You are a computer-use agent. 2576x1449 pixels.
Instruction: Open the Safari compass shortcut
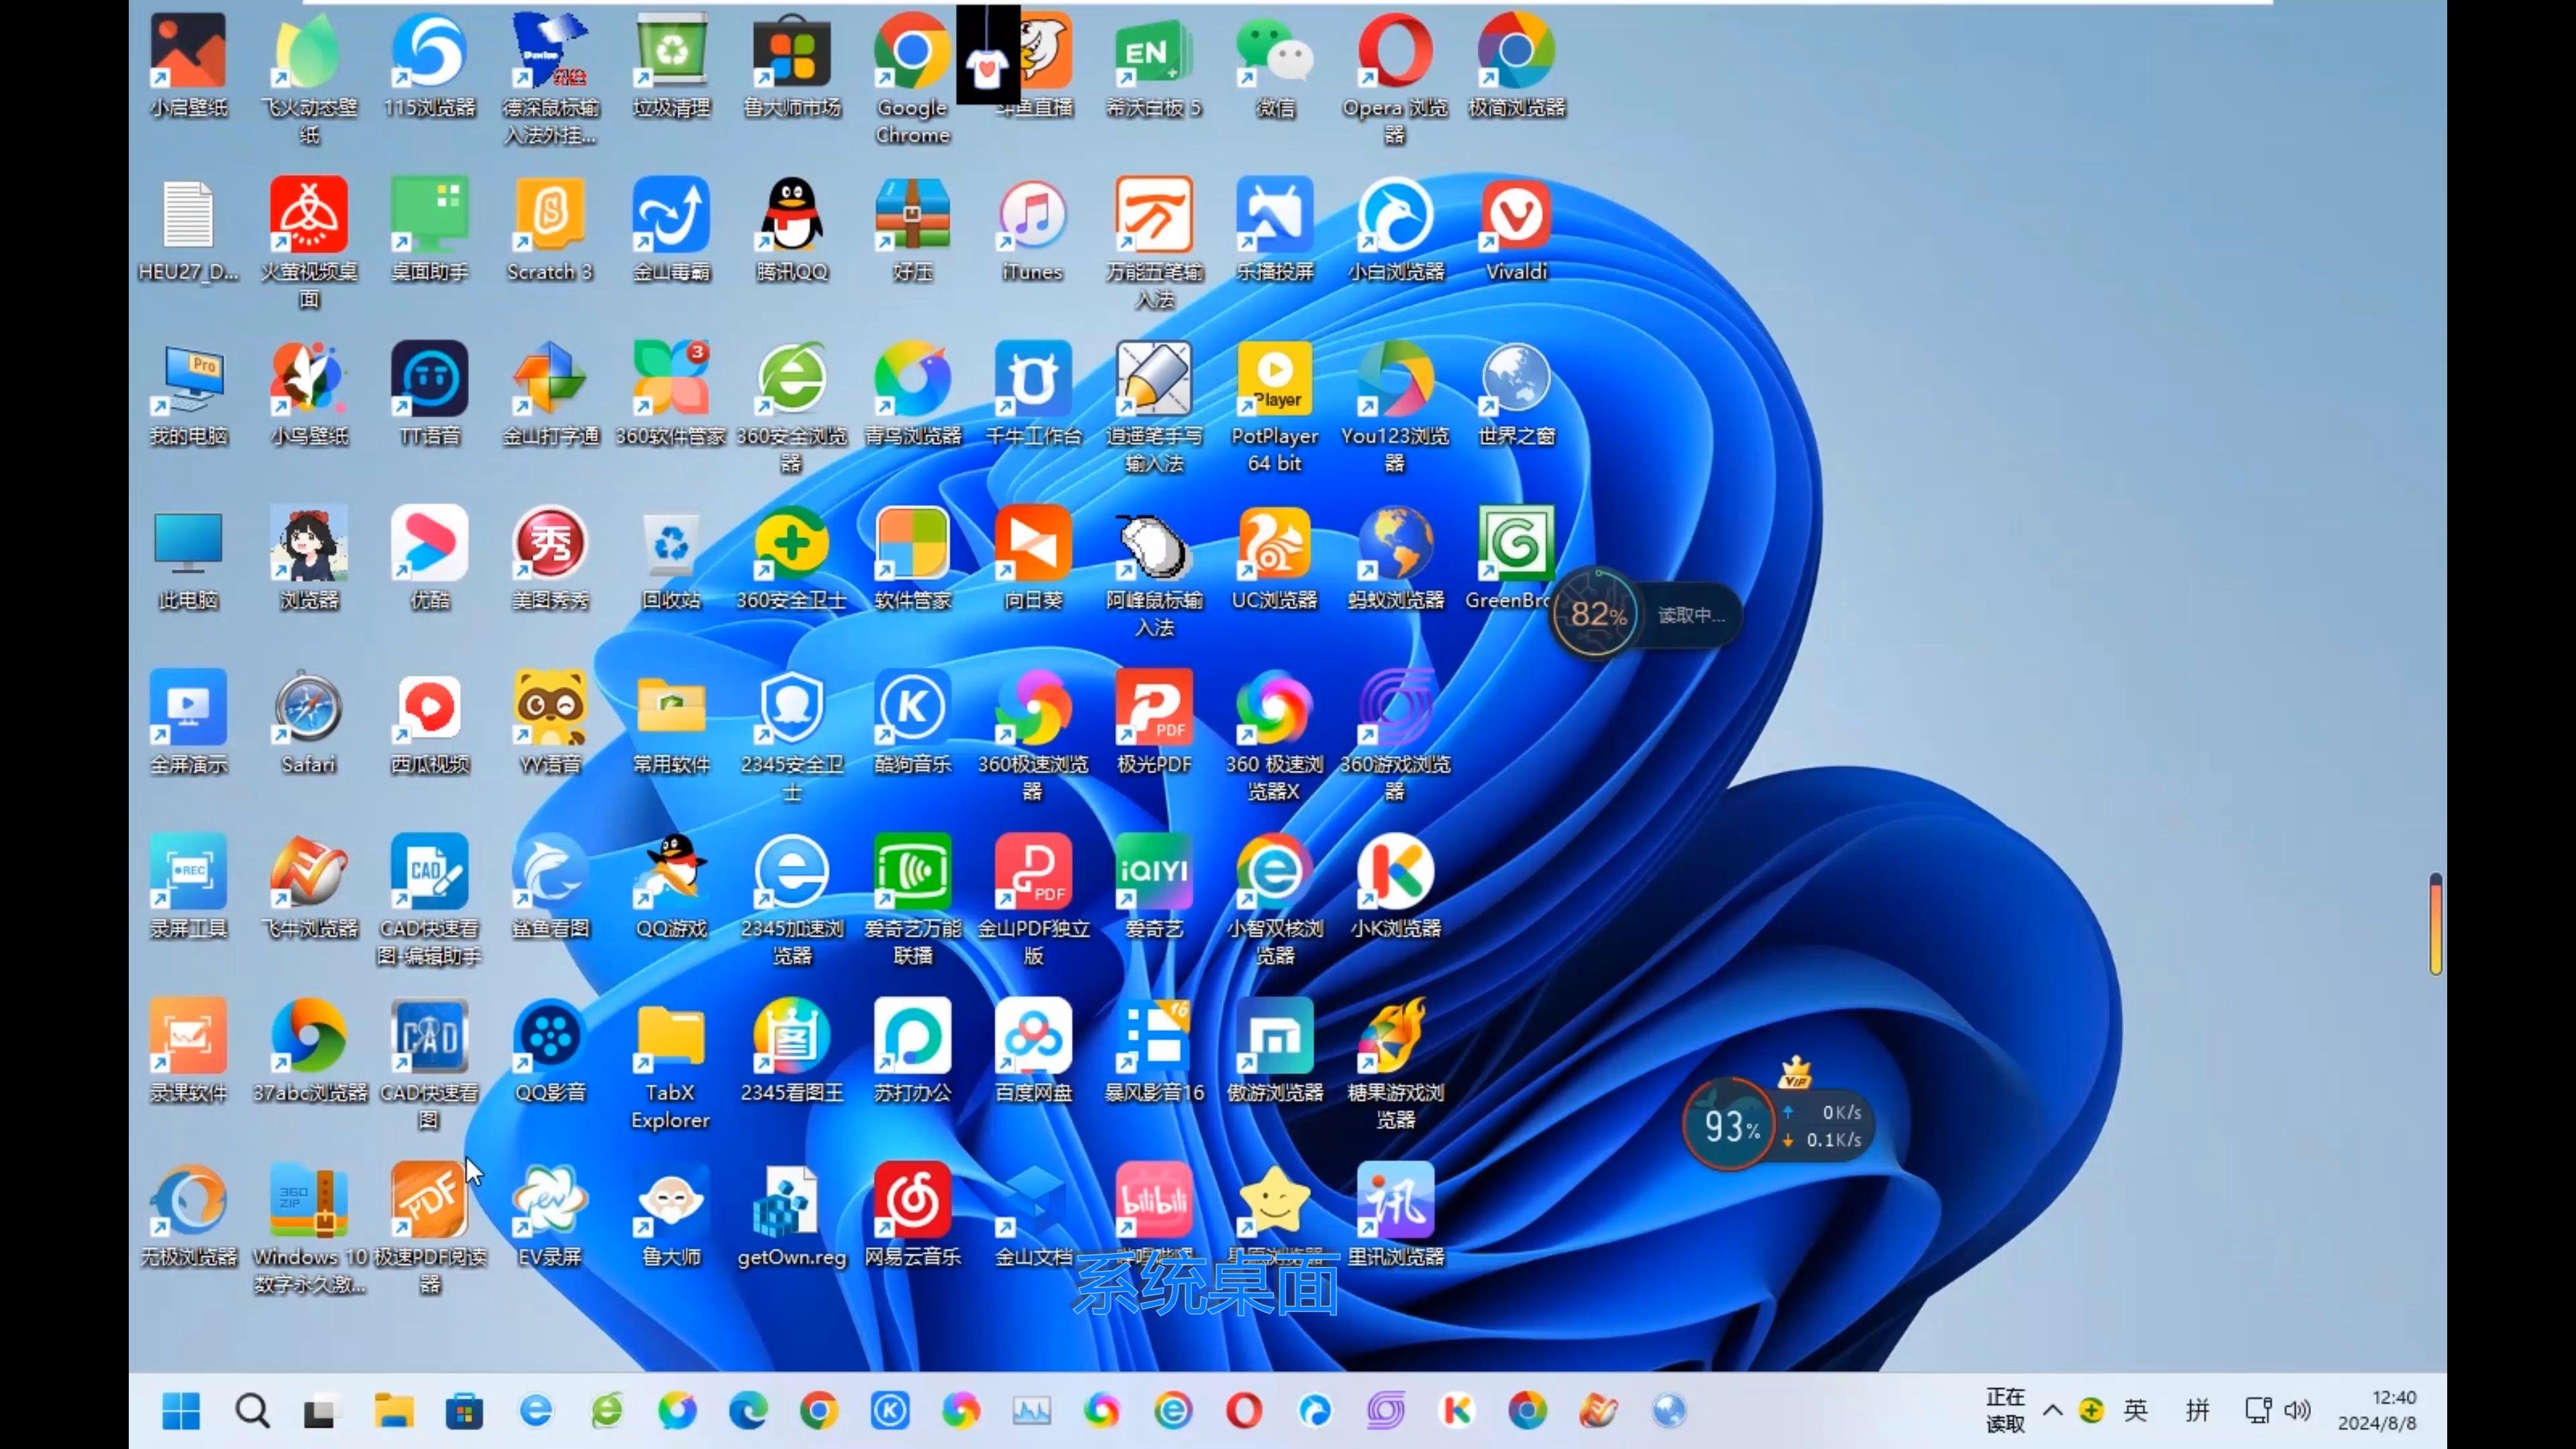(308, 722)
